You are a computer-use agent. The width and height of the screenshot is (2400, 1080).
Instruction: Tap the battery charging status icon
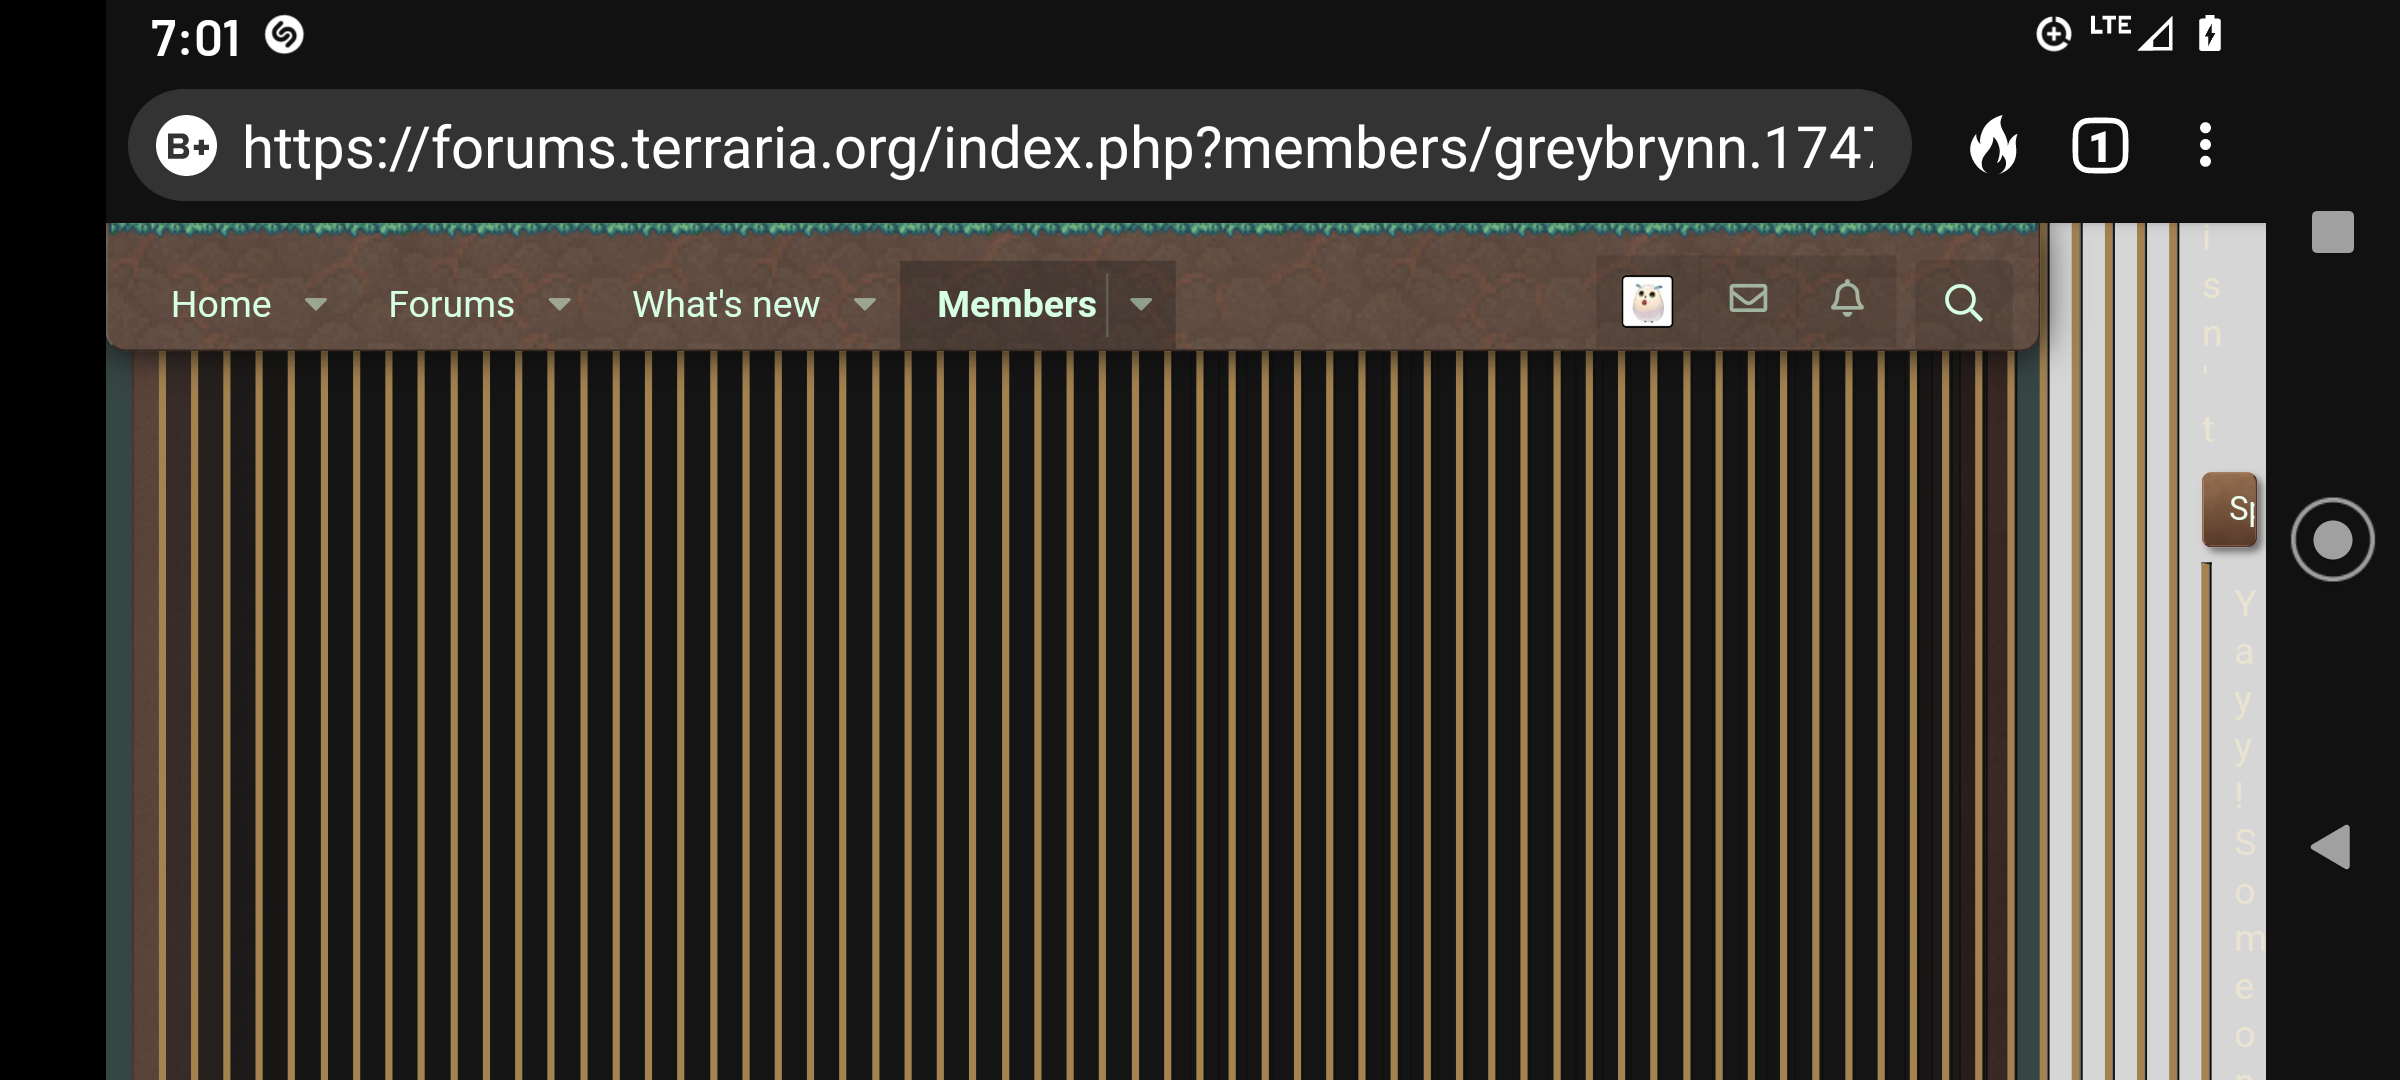(x=2210, y=34)
